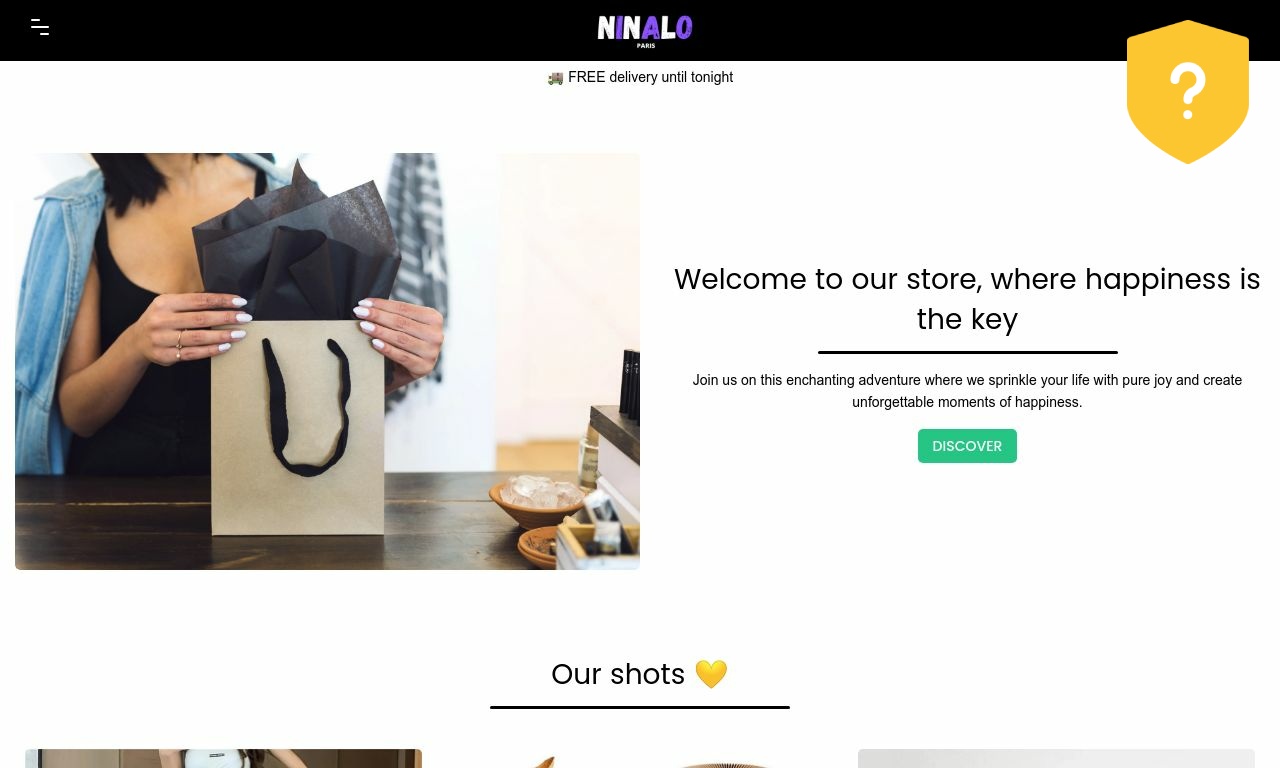
Task: Open the hero photo of the shopping bag
Action: click(327, 361)
